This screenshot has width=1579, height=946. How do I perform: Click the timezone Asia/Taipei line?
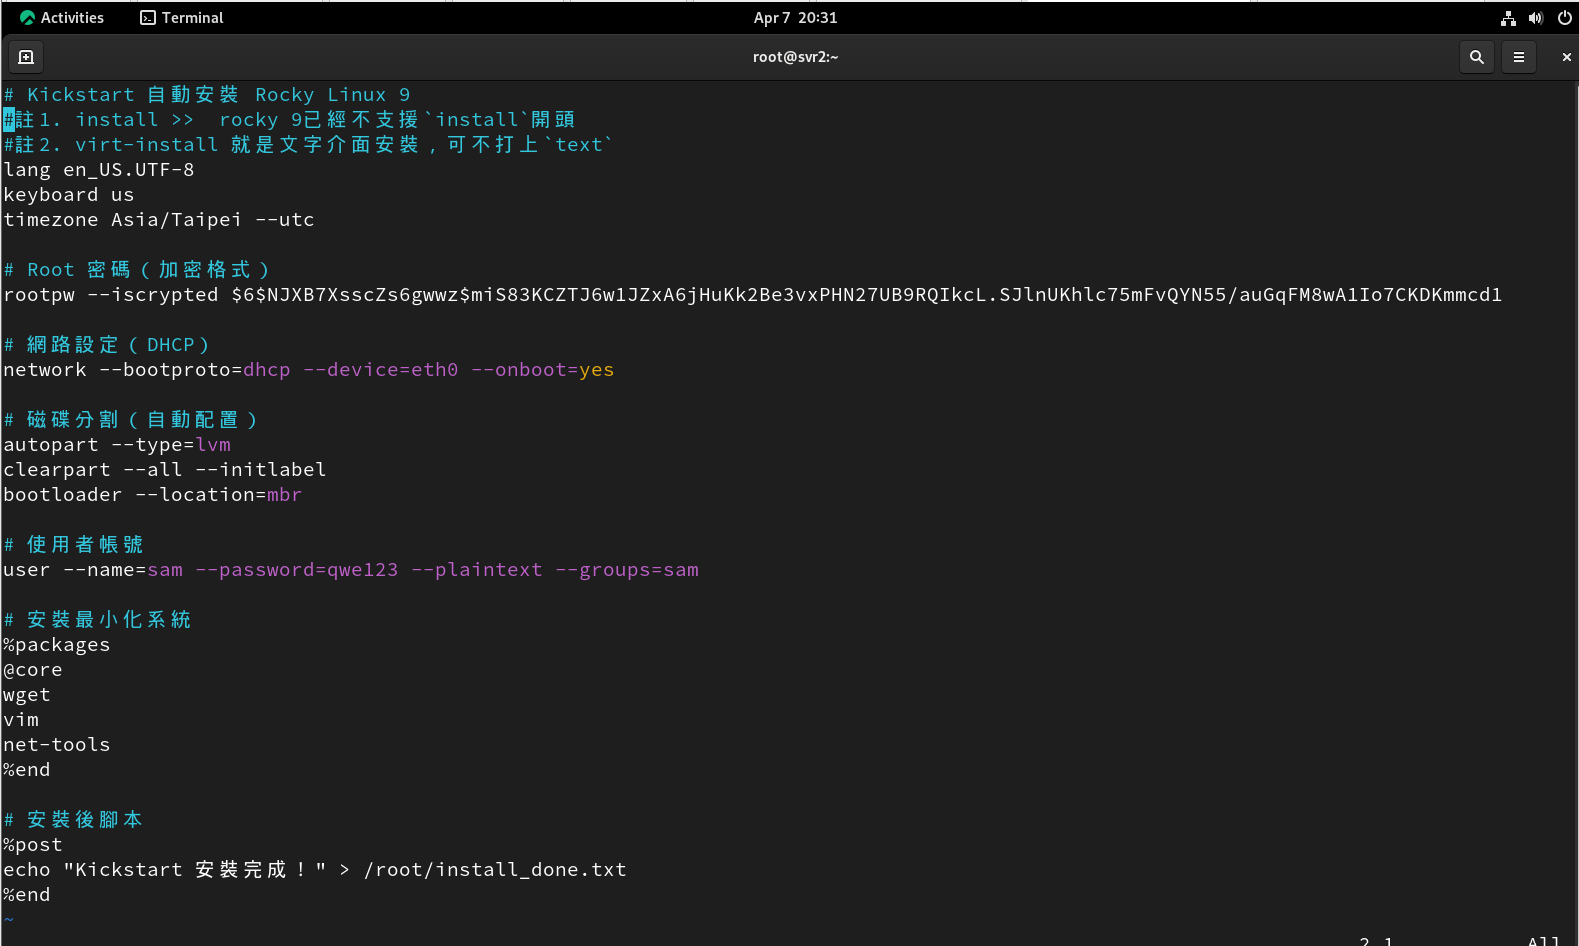158,220
